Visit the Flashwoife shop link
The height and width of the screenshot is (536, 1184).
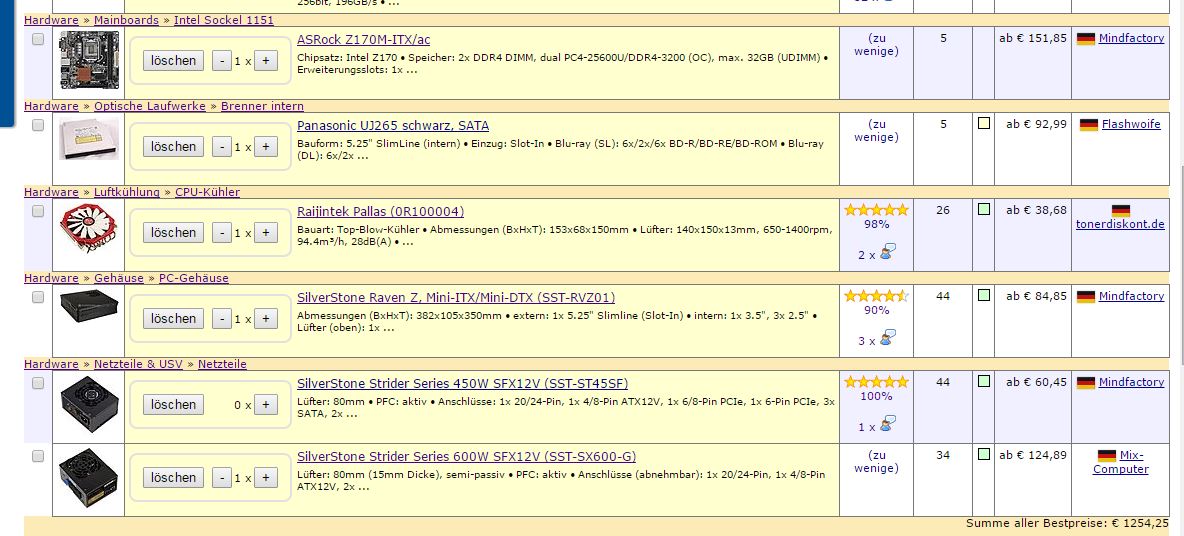[1131, 125]
